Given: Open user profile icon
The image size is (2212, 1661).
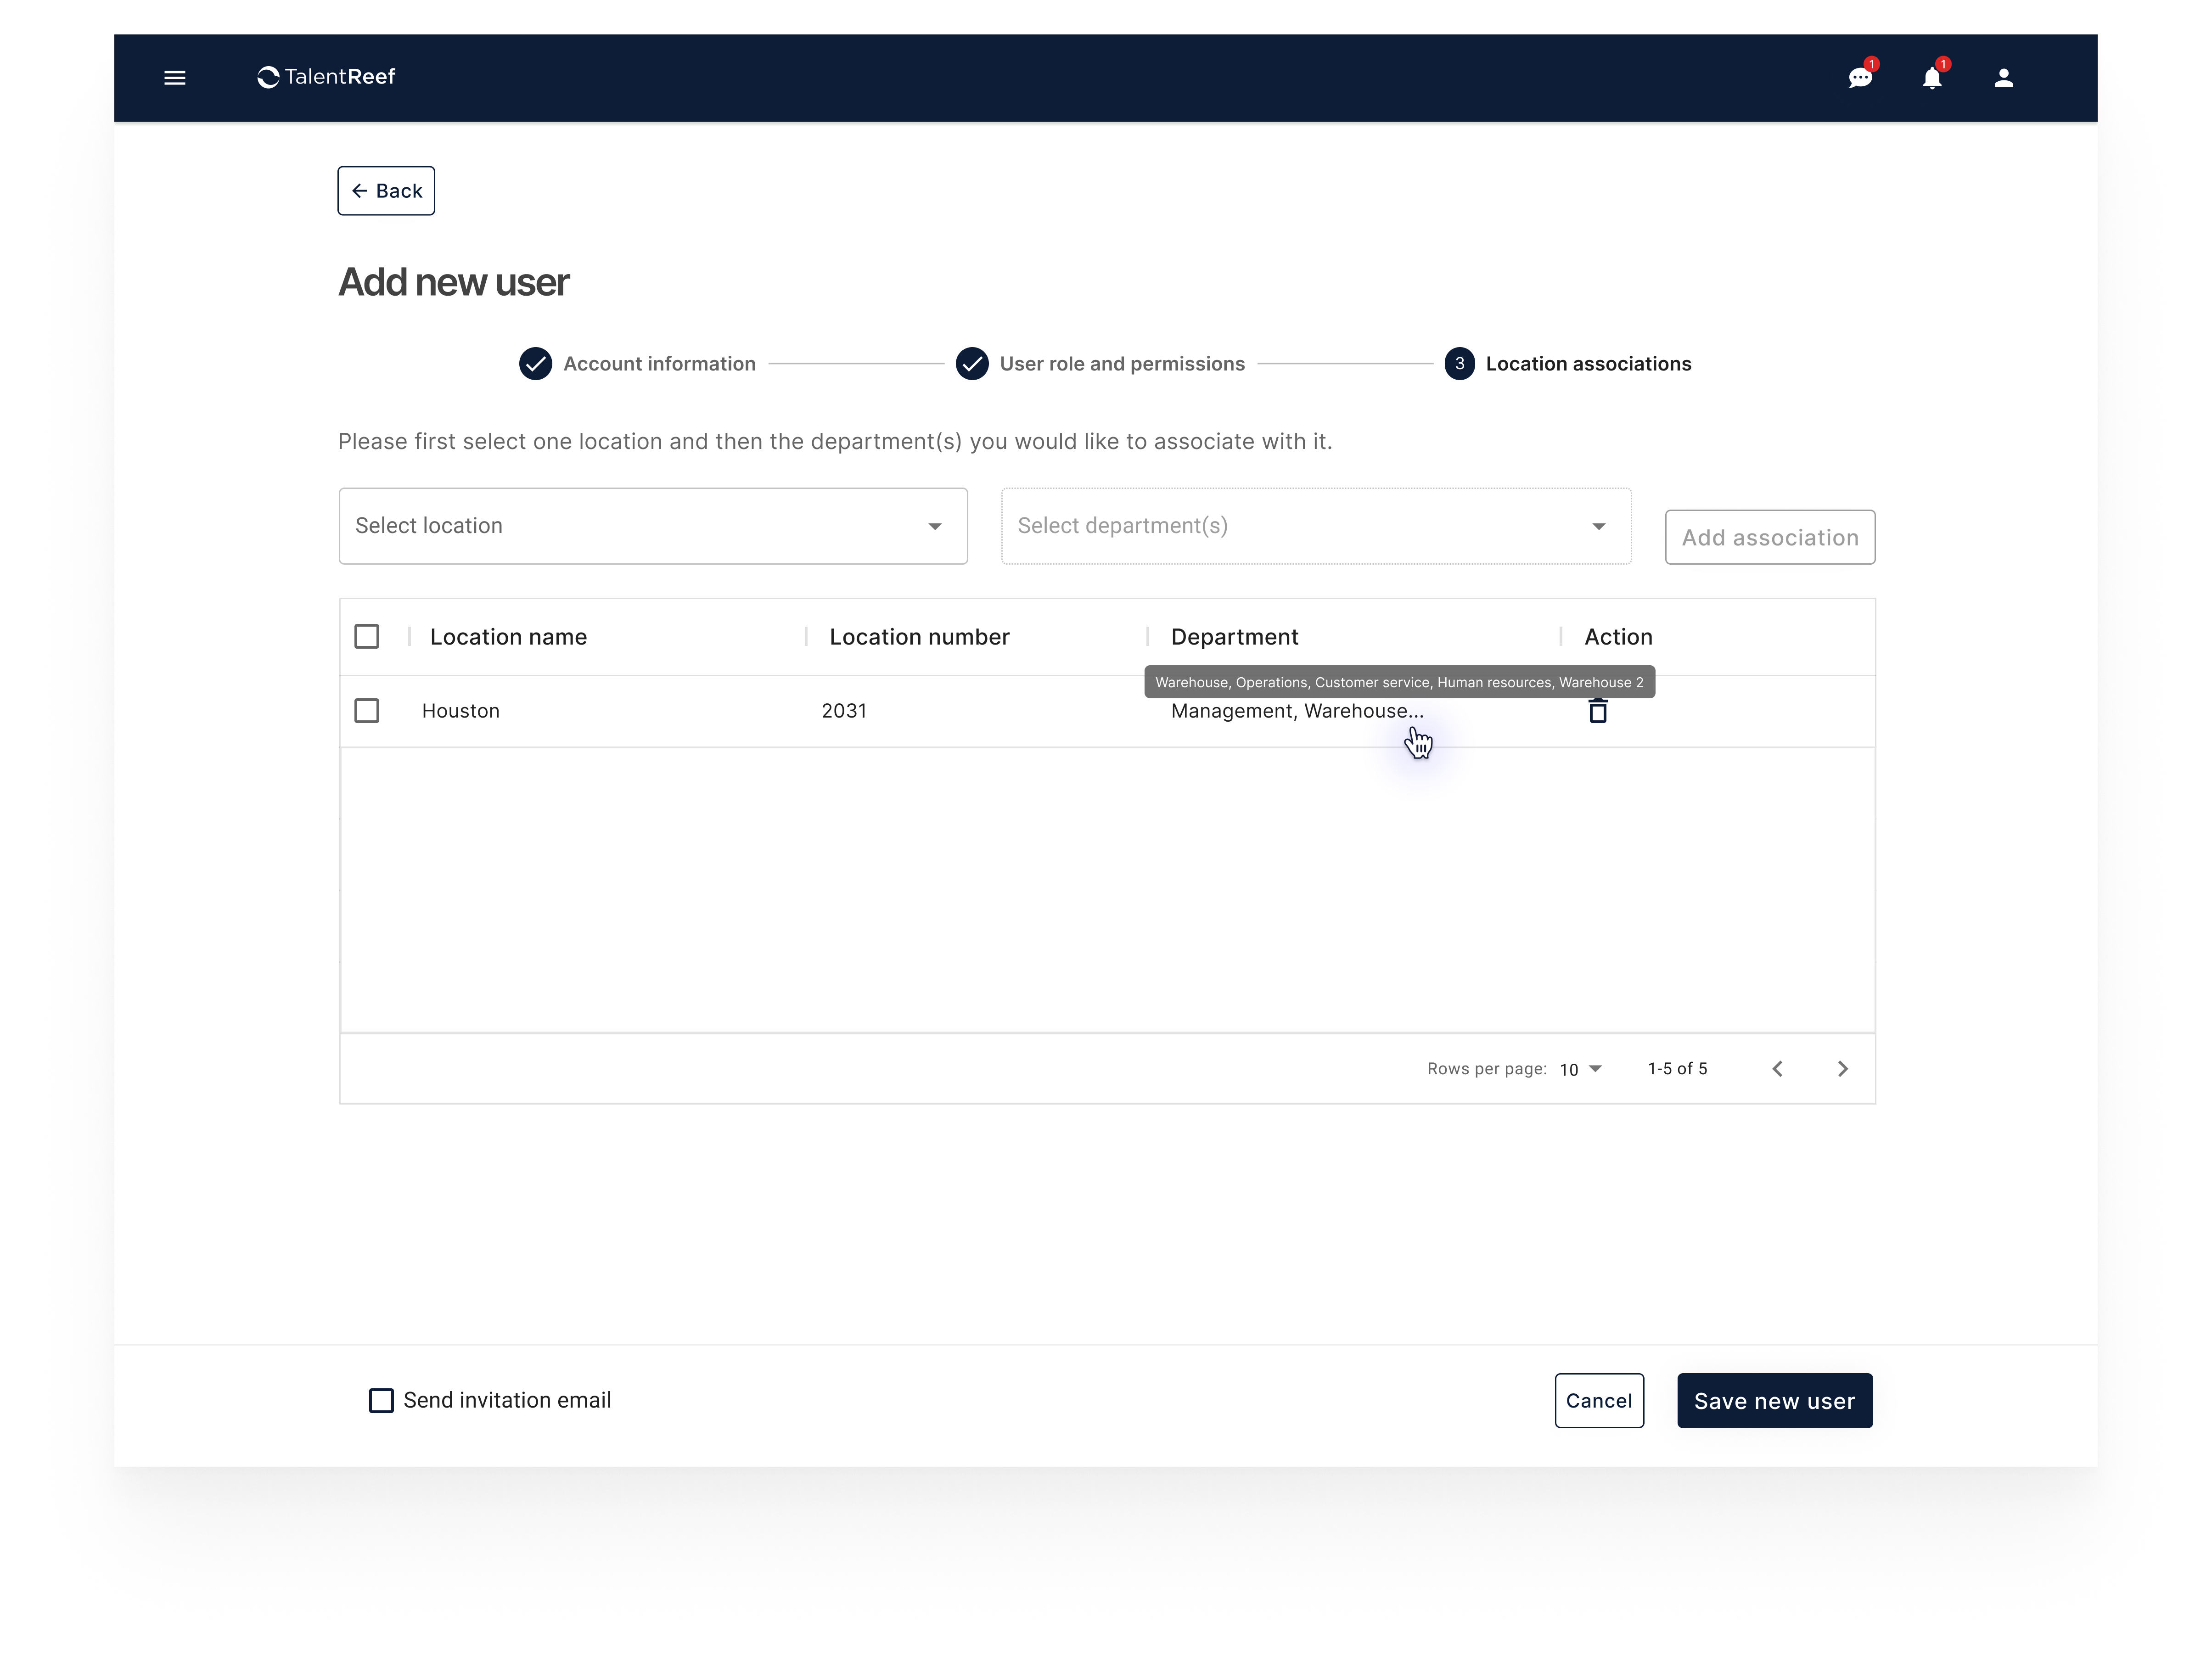Looking at the screenshot, I should tap(2003, 78).
